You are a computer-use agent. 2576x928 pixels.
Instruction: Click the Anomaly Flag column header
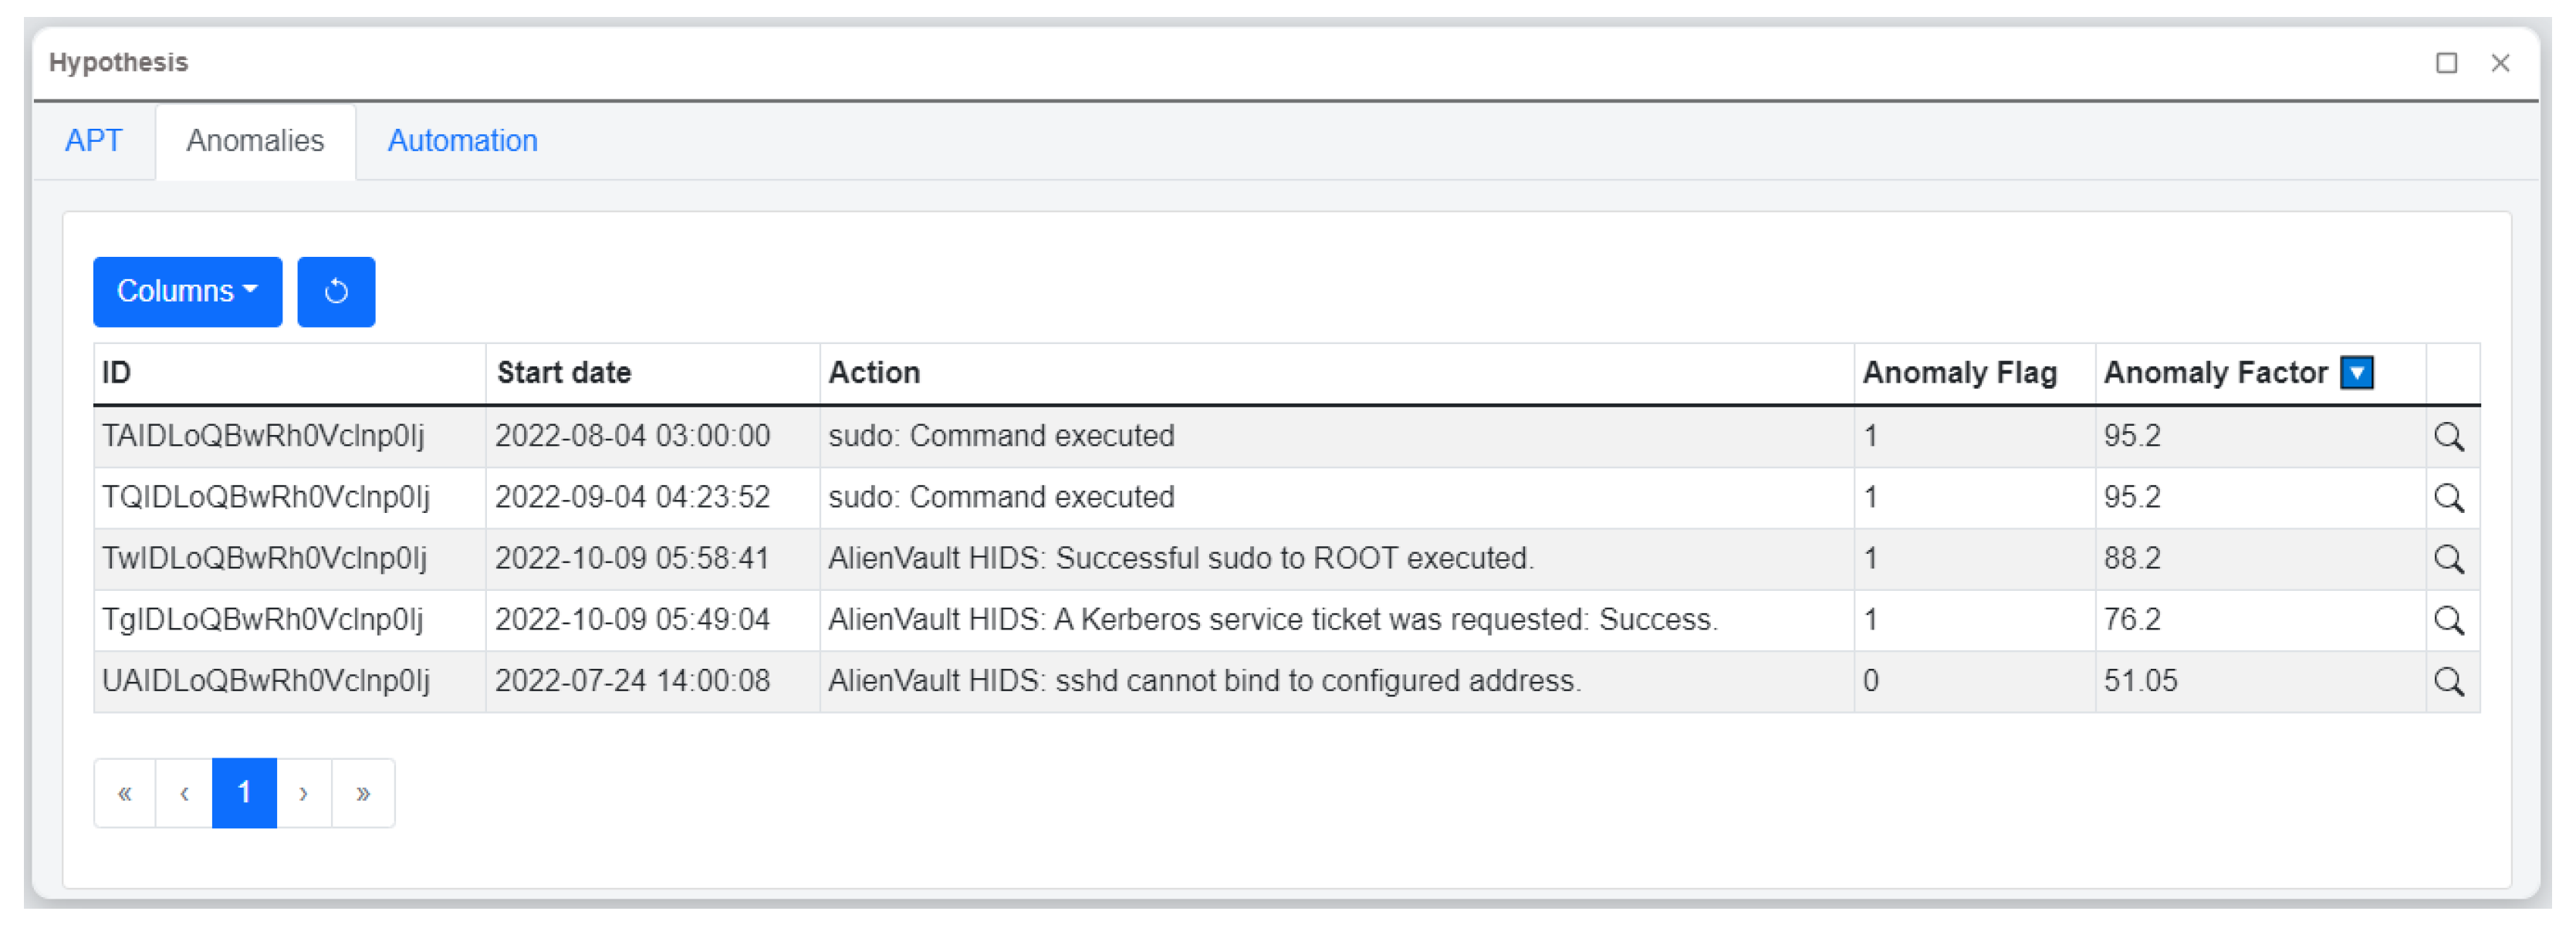pyautogui.click(x=1959, y=373)
